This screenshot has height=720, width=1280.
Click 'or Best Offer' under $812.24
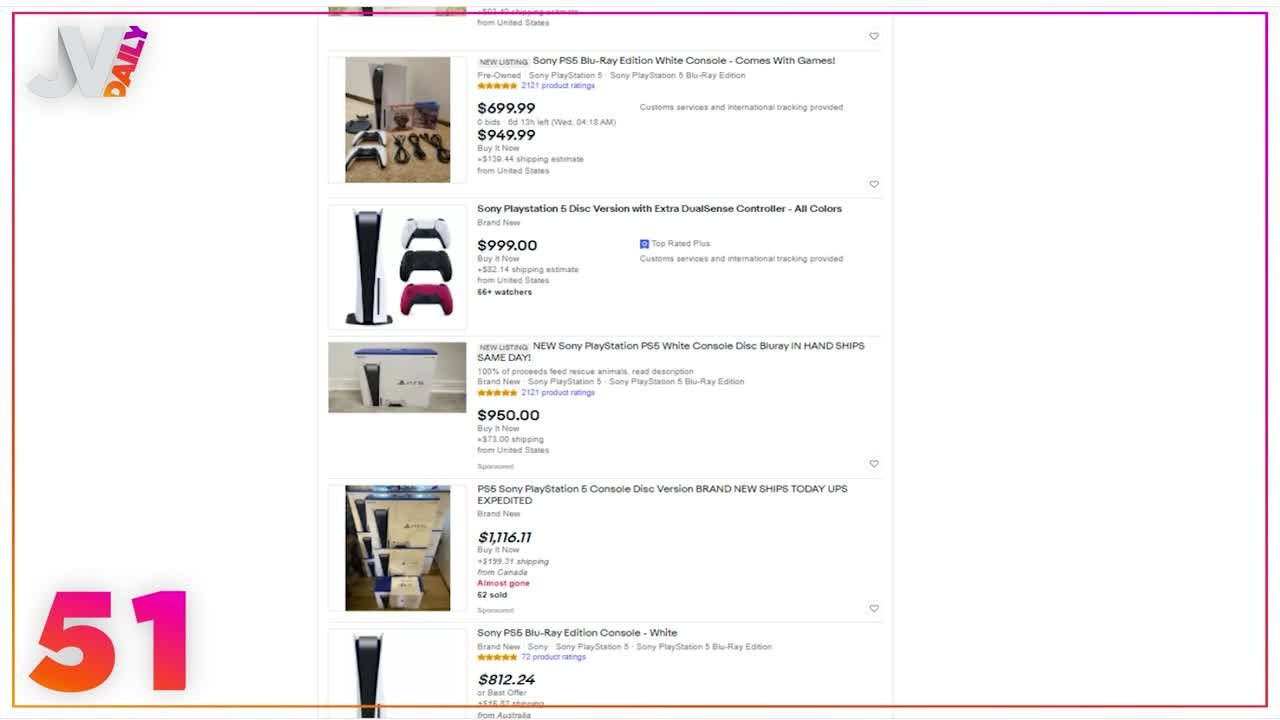pyautogui.click(x=502, y=693)
